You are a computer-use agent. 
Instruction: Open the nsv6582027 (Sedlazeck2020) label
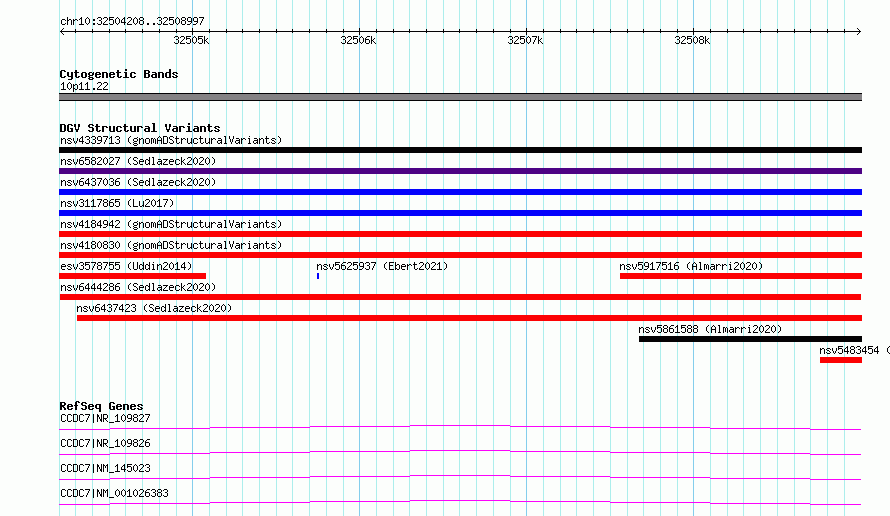[138, 161]
